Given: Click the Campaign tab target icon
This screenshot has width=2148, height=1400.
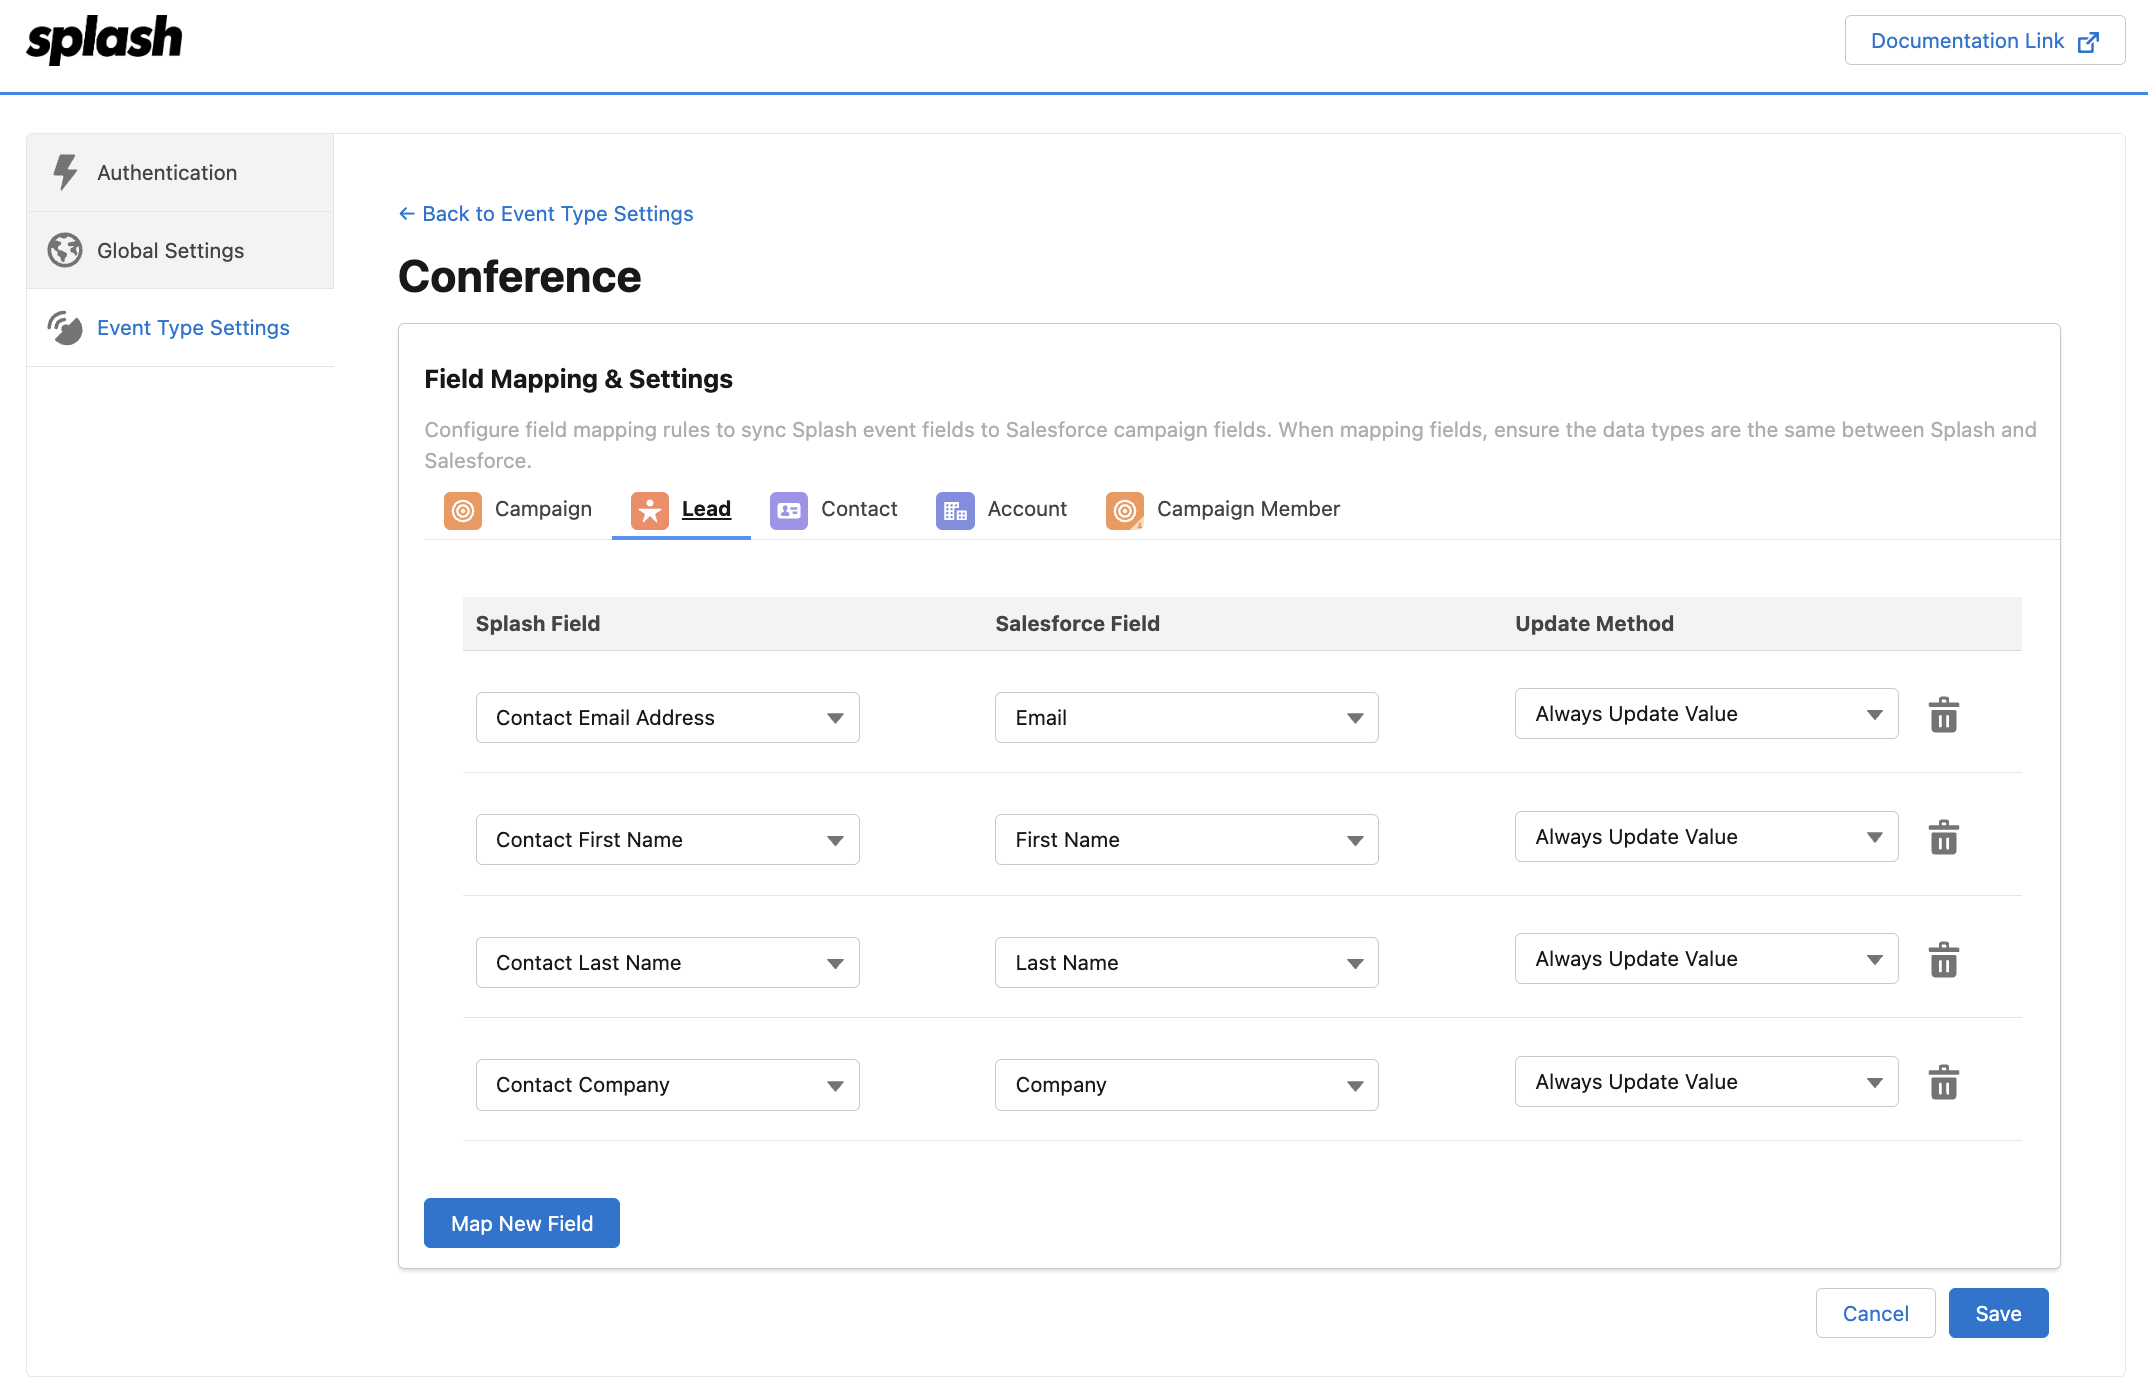Looking at the screenshot, I should (x=463, y=510).
